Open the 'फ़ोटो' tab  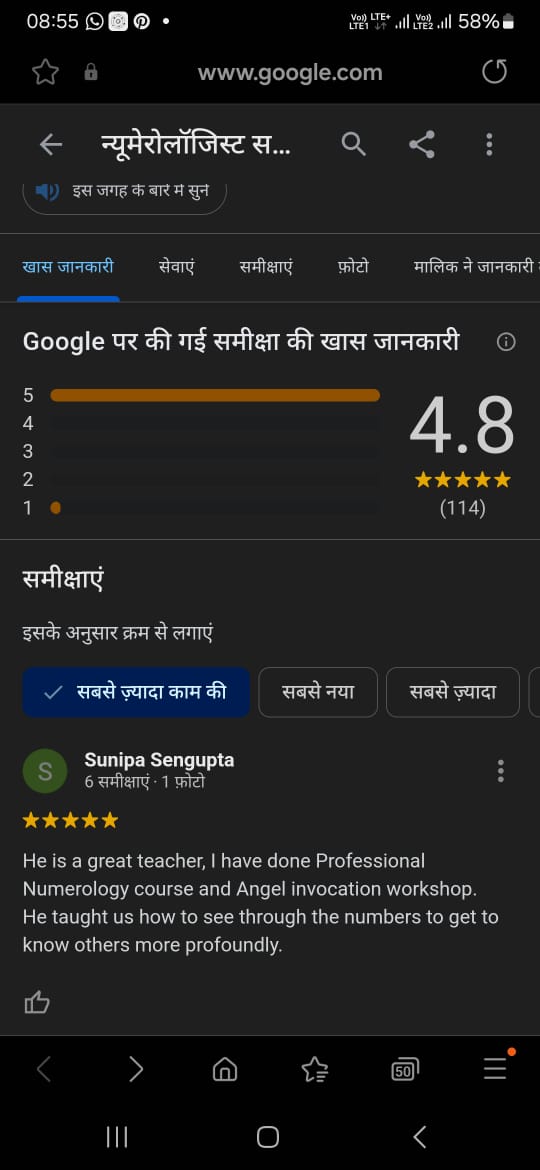[353, 266]
